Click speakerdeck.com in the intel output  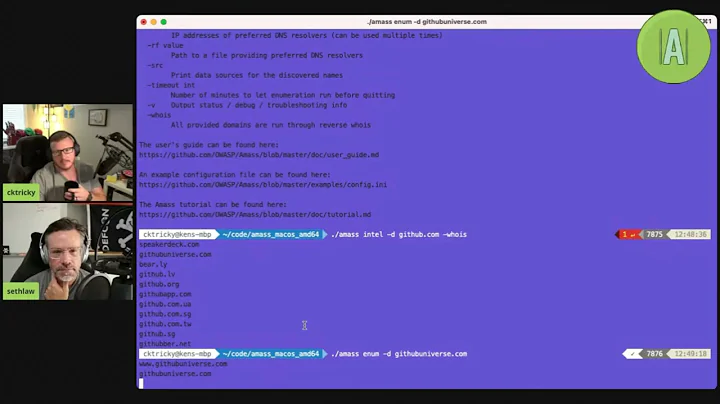169,244
